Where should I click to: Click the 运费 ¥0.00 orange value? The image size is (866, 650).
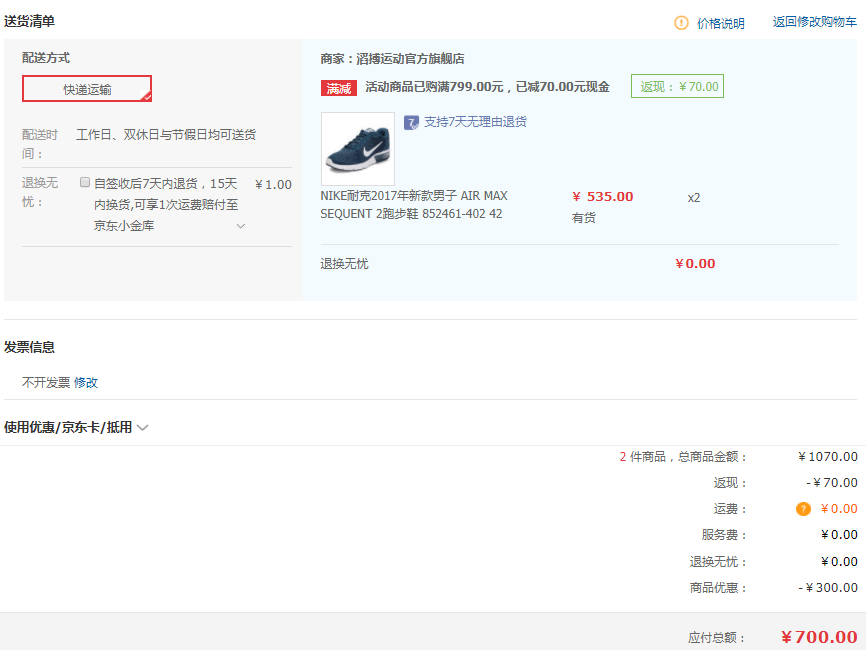tap(839, 509)
